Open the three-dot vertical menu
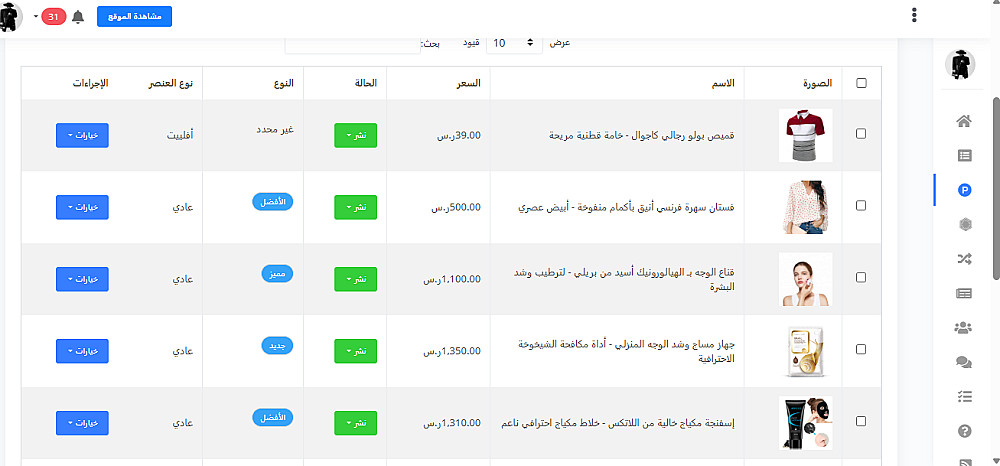 [x=915, y=15]
